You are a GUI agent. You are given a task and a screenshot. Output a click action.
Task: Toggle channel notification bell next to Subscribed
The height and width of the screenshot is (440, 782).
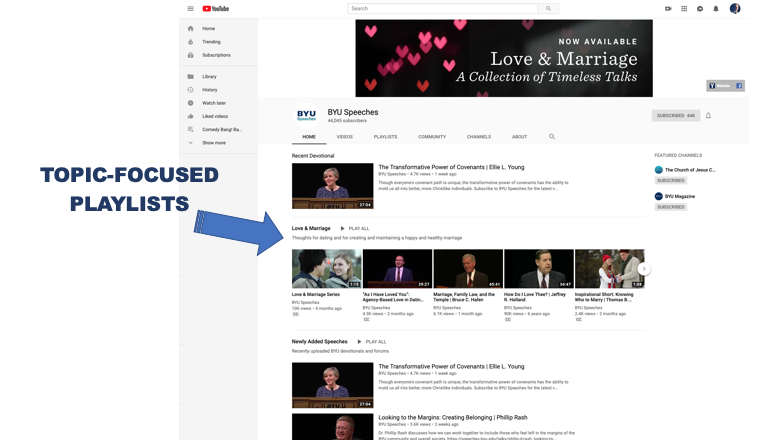pos(708,116)
